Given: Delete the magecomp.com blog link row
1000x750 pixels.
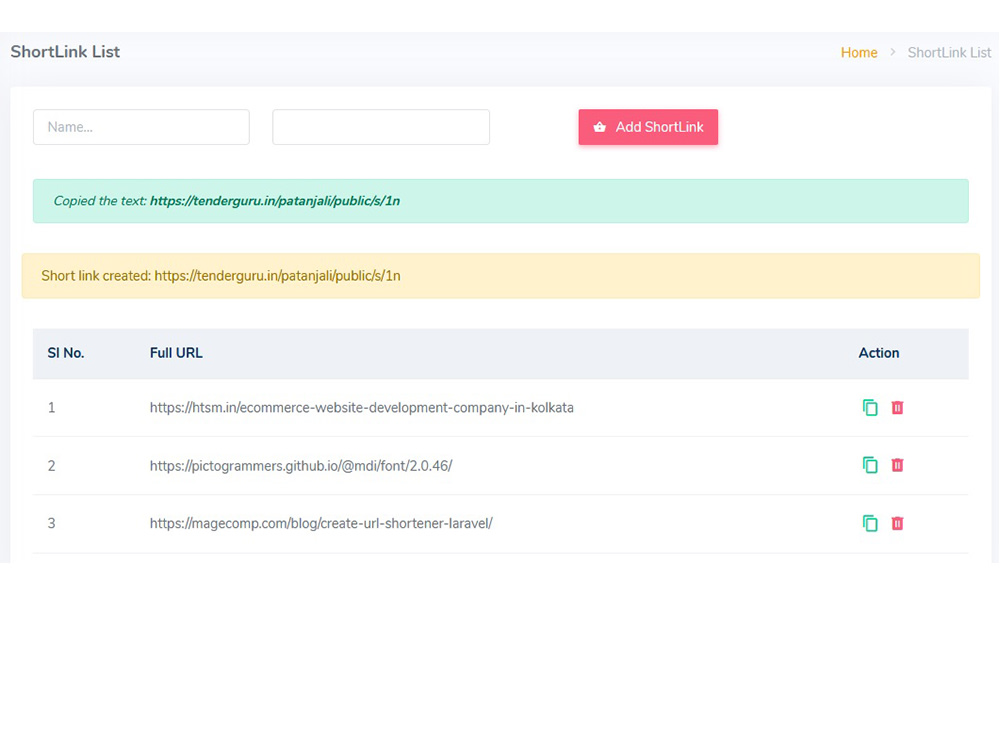Looking at the screenshot, I should pyautogui.click(x=897, y=523).
